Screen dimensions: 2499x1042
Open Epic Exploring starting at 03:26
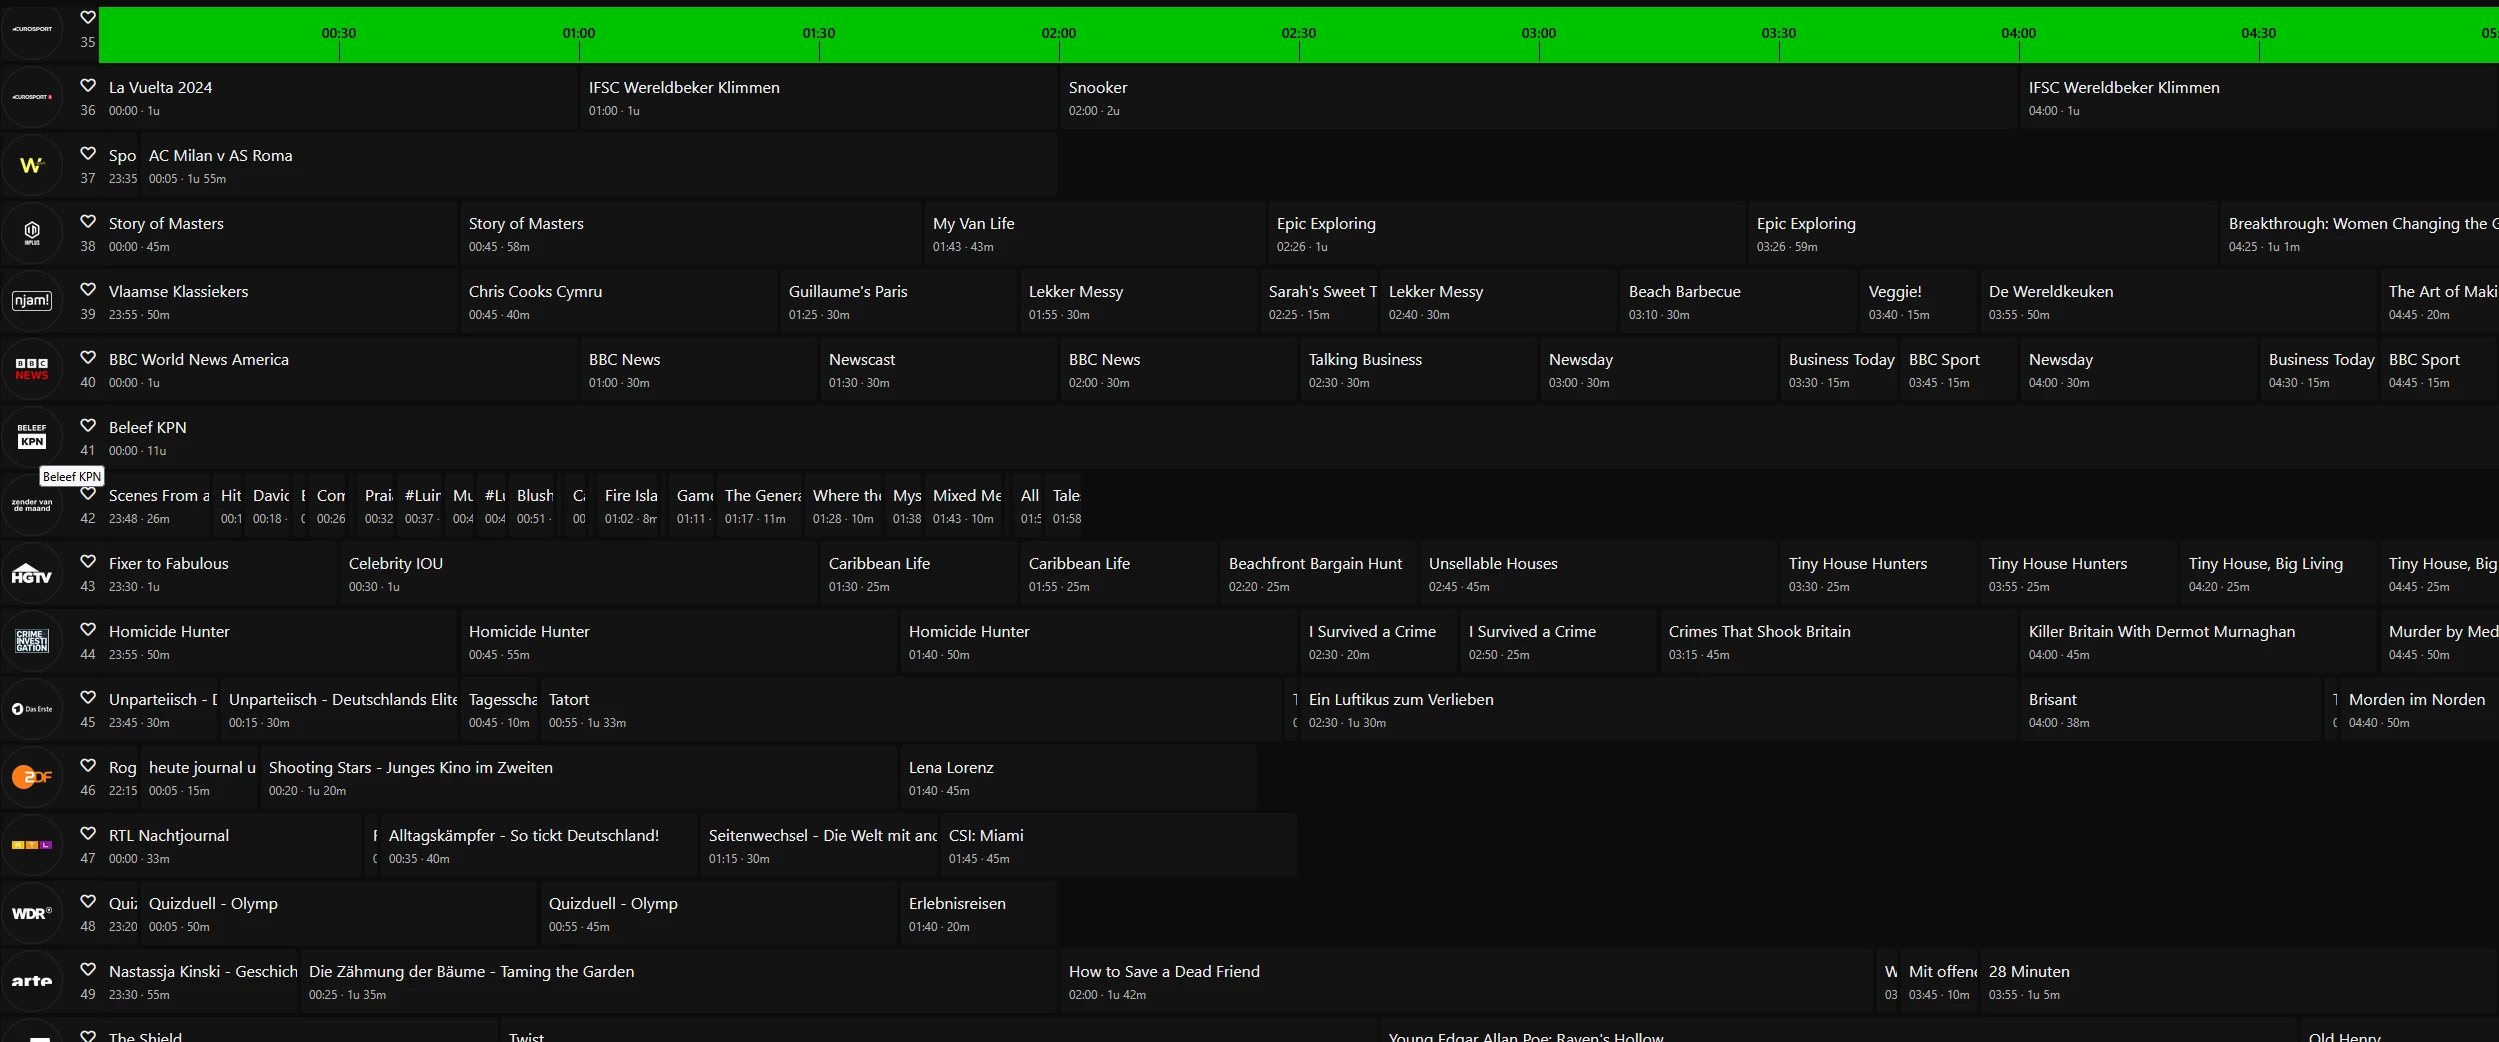coord(1983,234)
